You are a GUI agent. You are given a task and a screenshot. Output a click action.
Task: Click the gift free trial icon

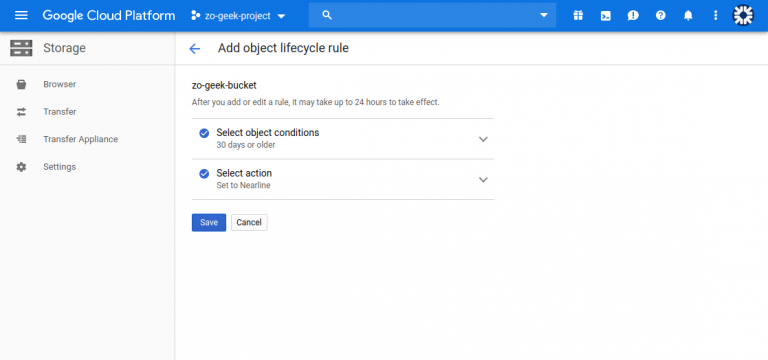click(578, 16)
